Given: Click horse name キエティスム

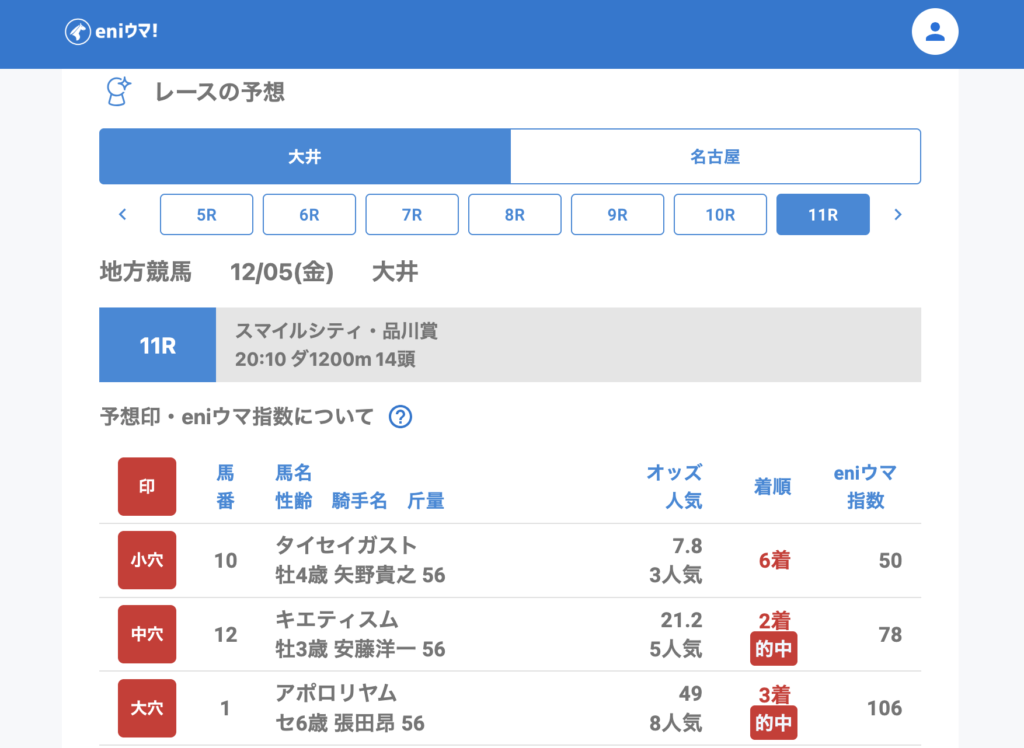Looking at the screenshot, I should (x=337, y=620).
